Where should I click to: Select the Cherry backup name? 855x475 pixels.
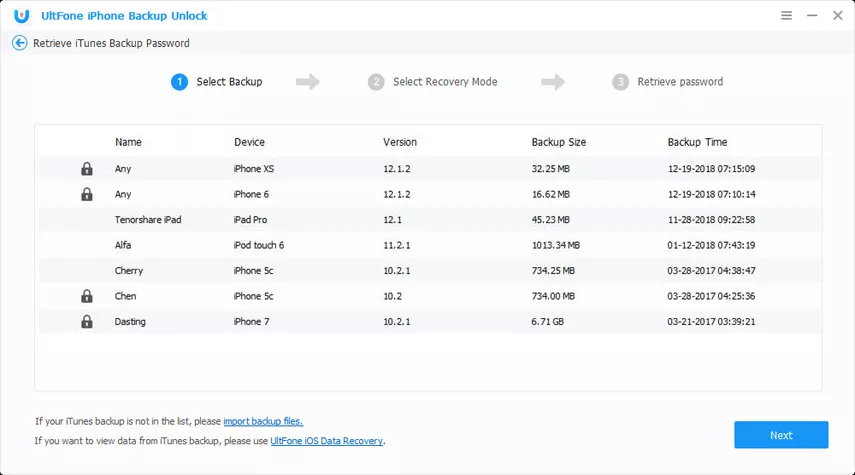pos(129,270)
